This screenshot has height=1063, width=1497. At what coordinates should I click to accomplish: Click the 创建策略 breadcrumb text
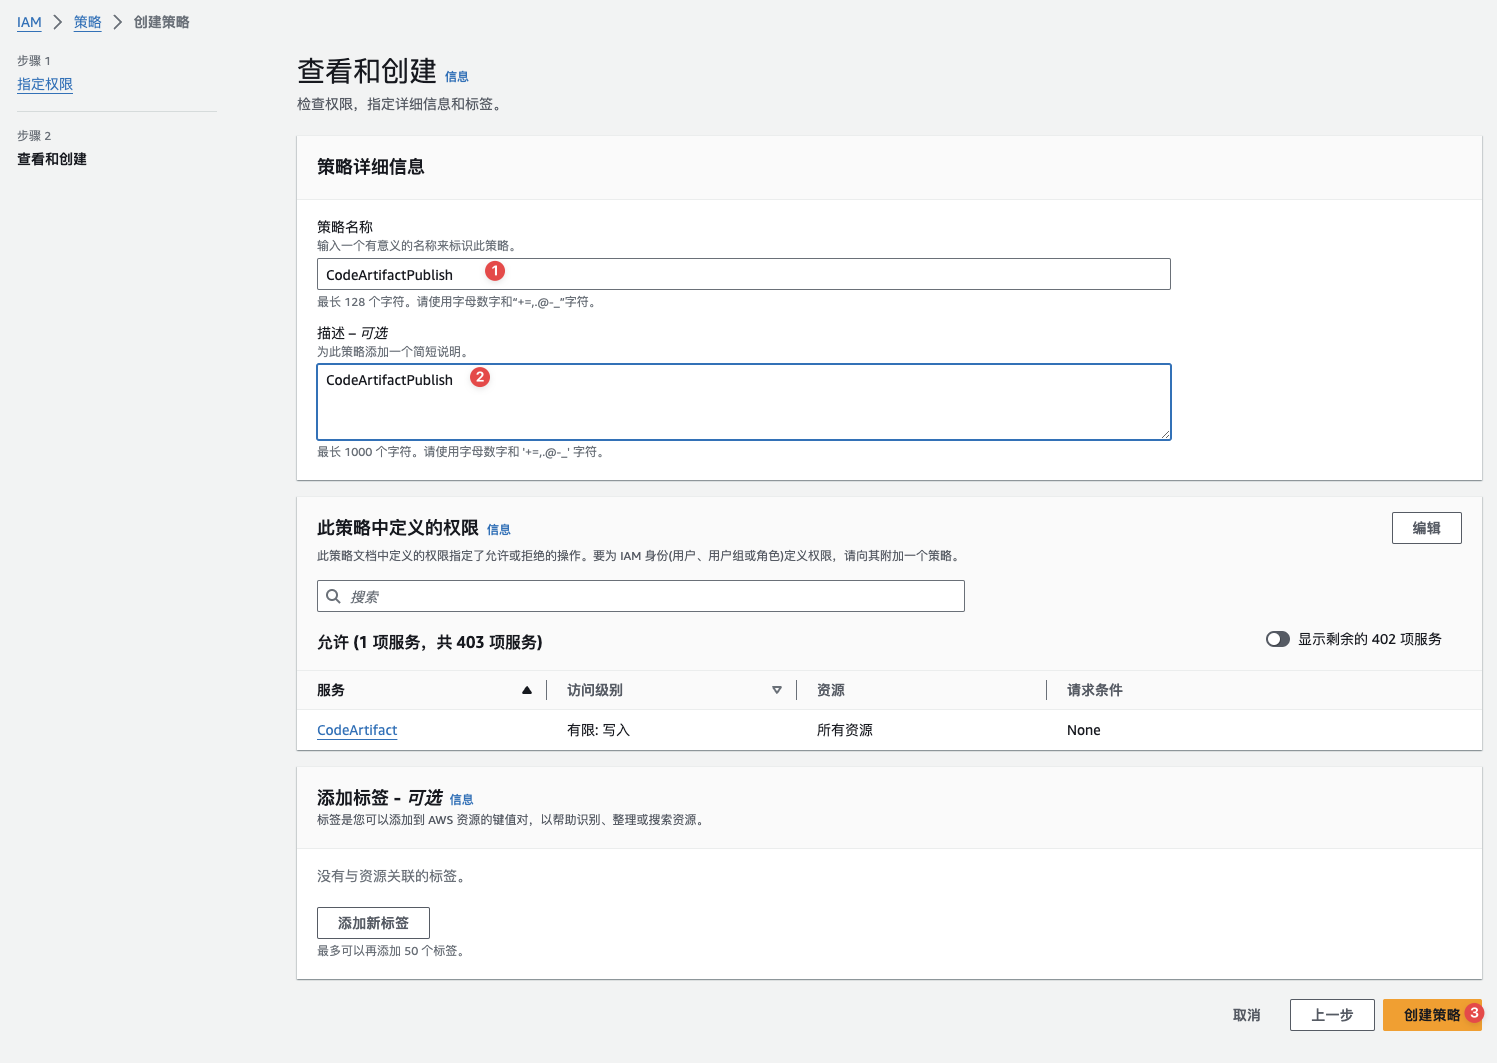pyautogui.click(x=161, y=22)
